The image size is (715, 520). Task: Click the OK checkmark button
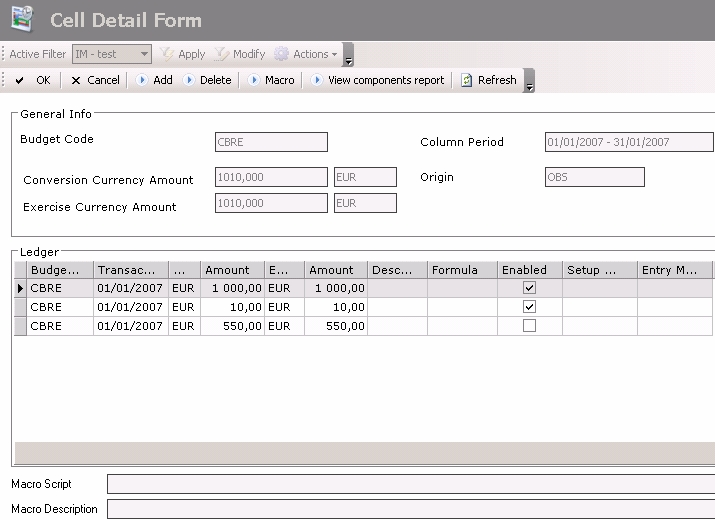[x=32, y=80]
